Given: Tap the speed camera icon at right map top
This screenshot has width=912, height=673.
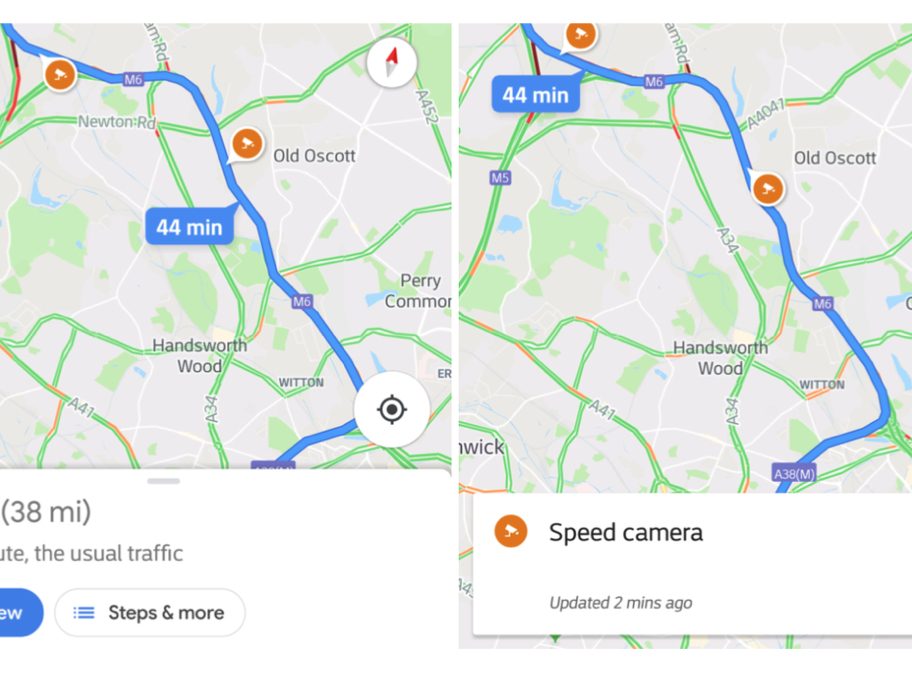Looking at the screenshot, I should tap(580, 36).
